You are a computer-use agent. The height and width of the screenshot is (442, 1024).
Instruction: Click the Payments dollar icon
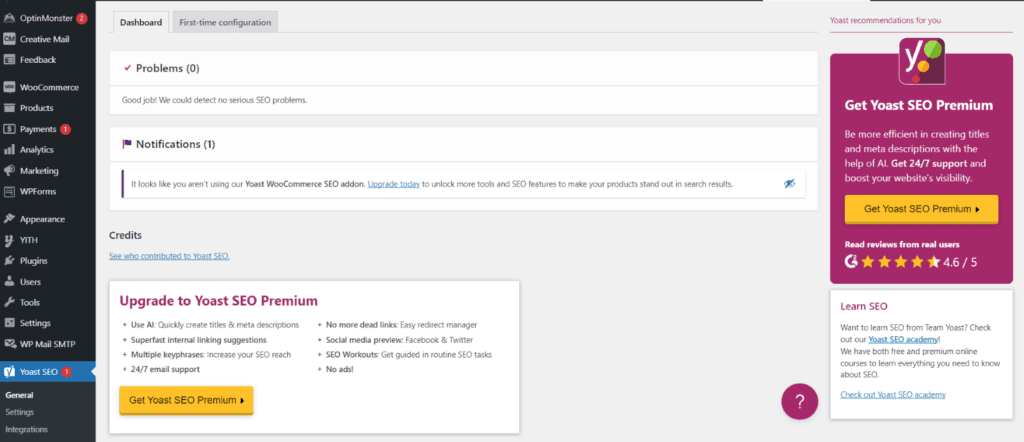tap(9, 129)
